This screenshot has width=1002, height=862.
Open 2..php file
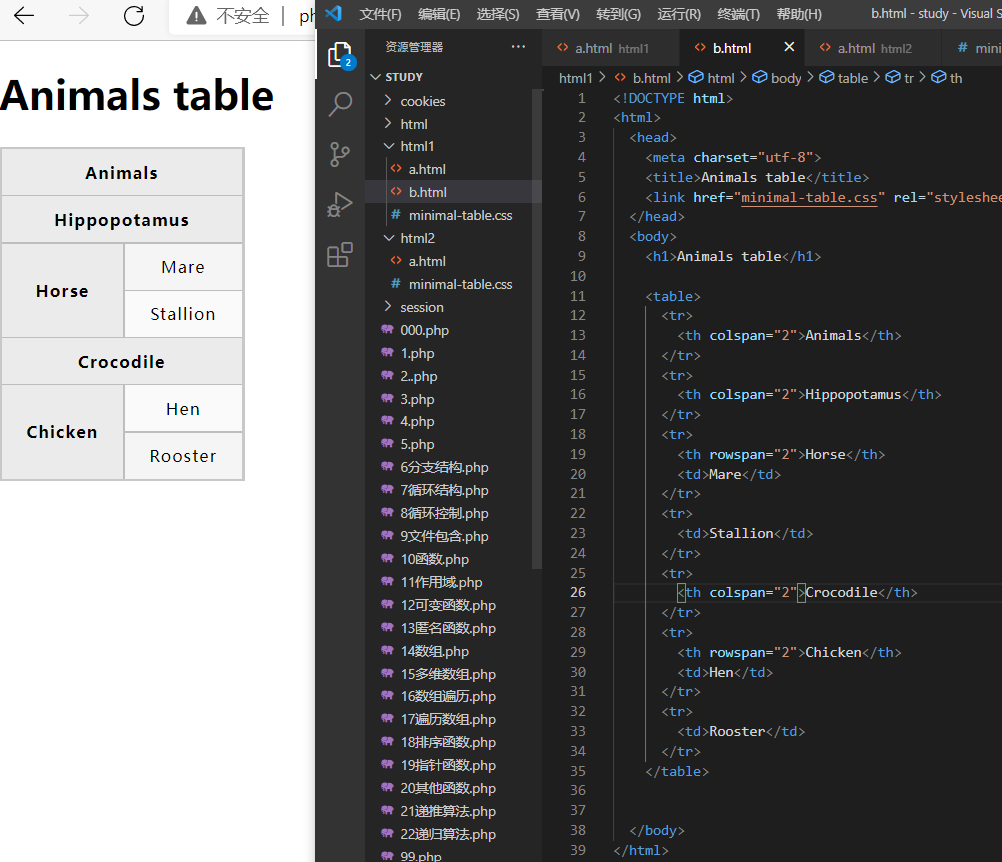(419, 376)
